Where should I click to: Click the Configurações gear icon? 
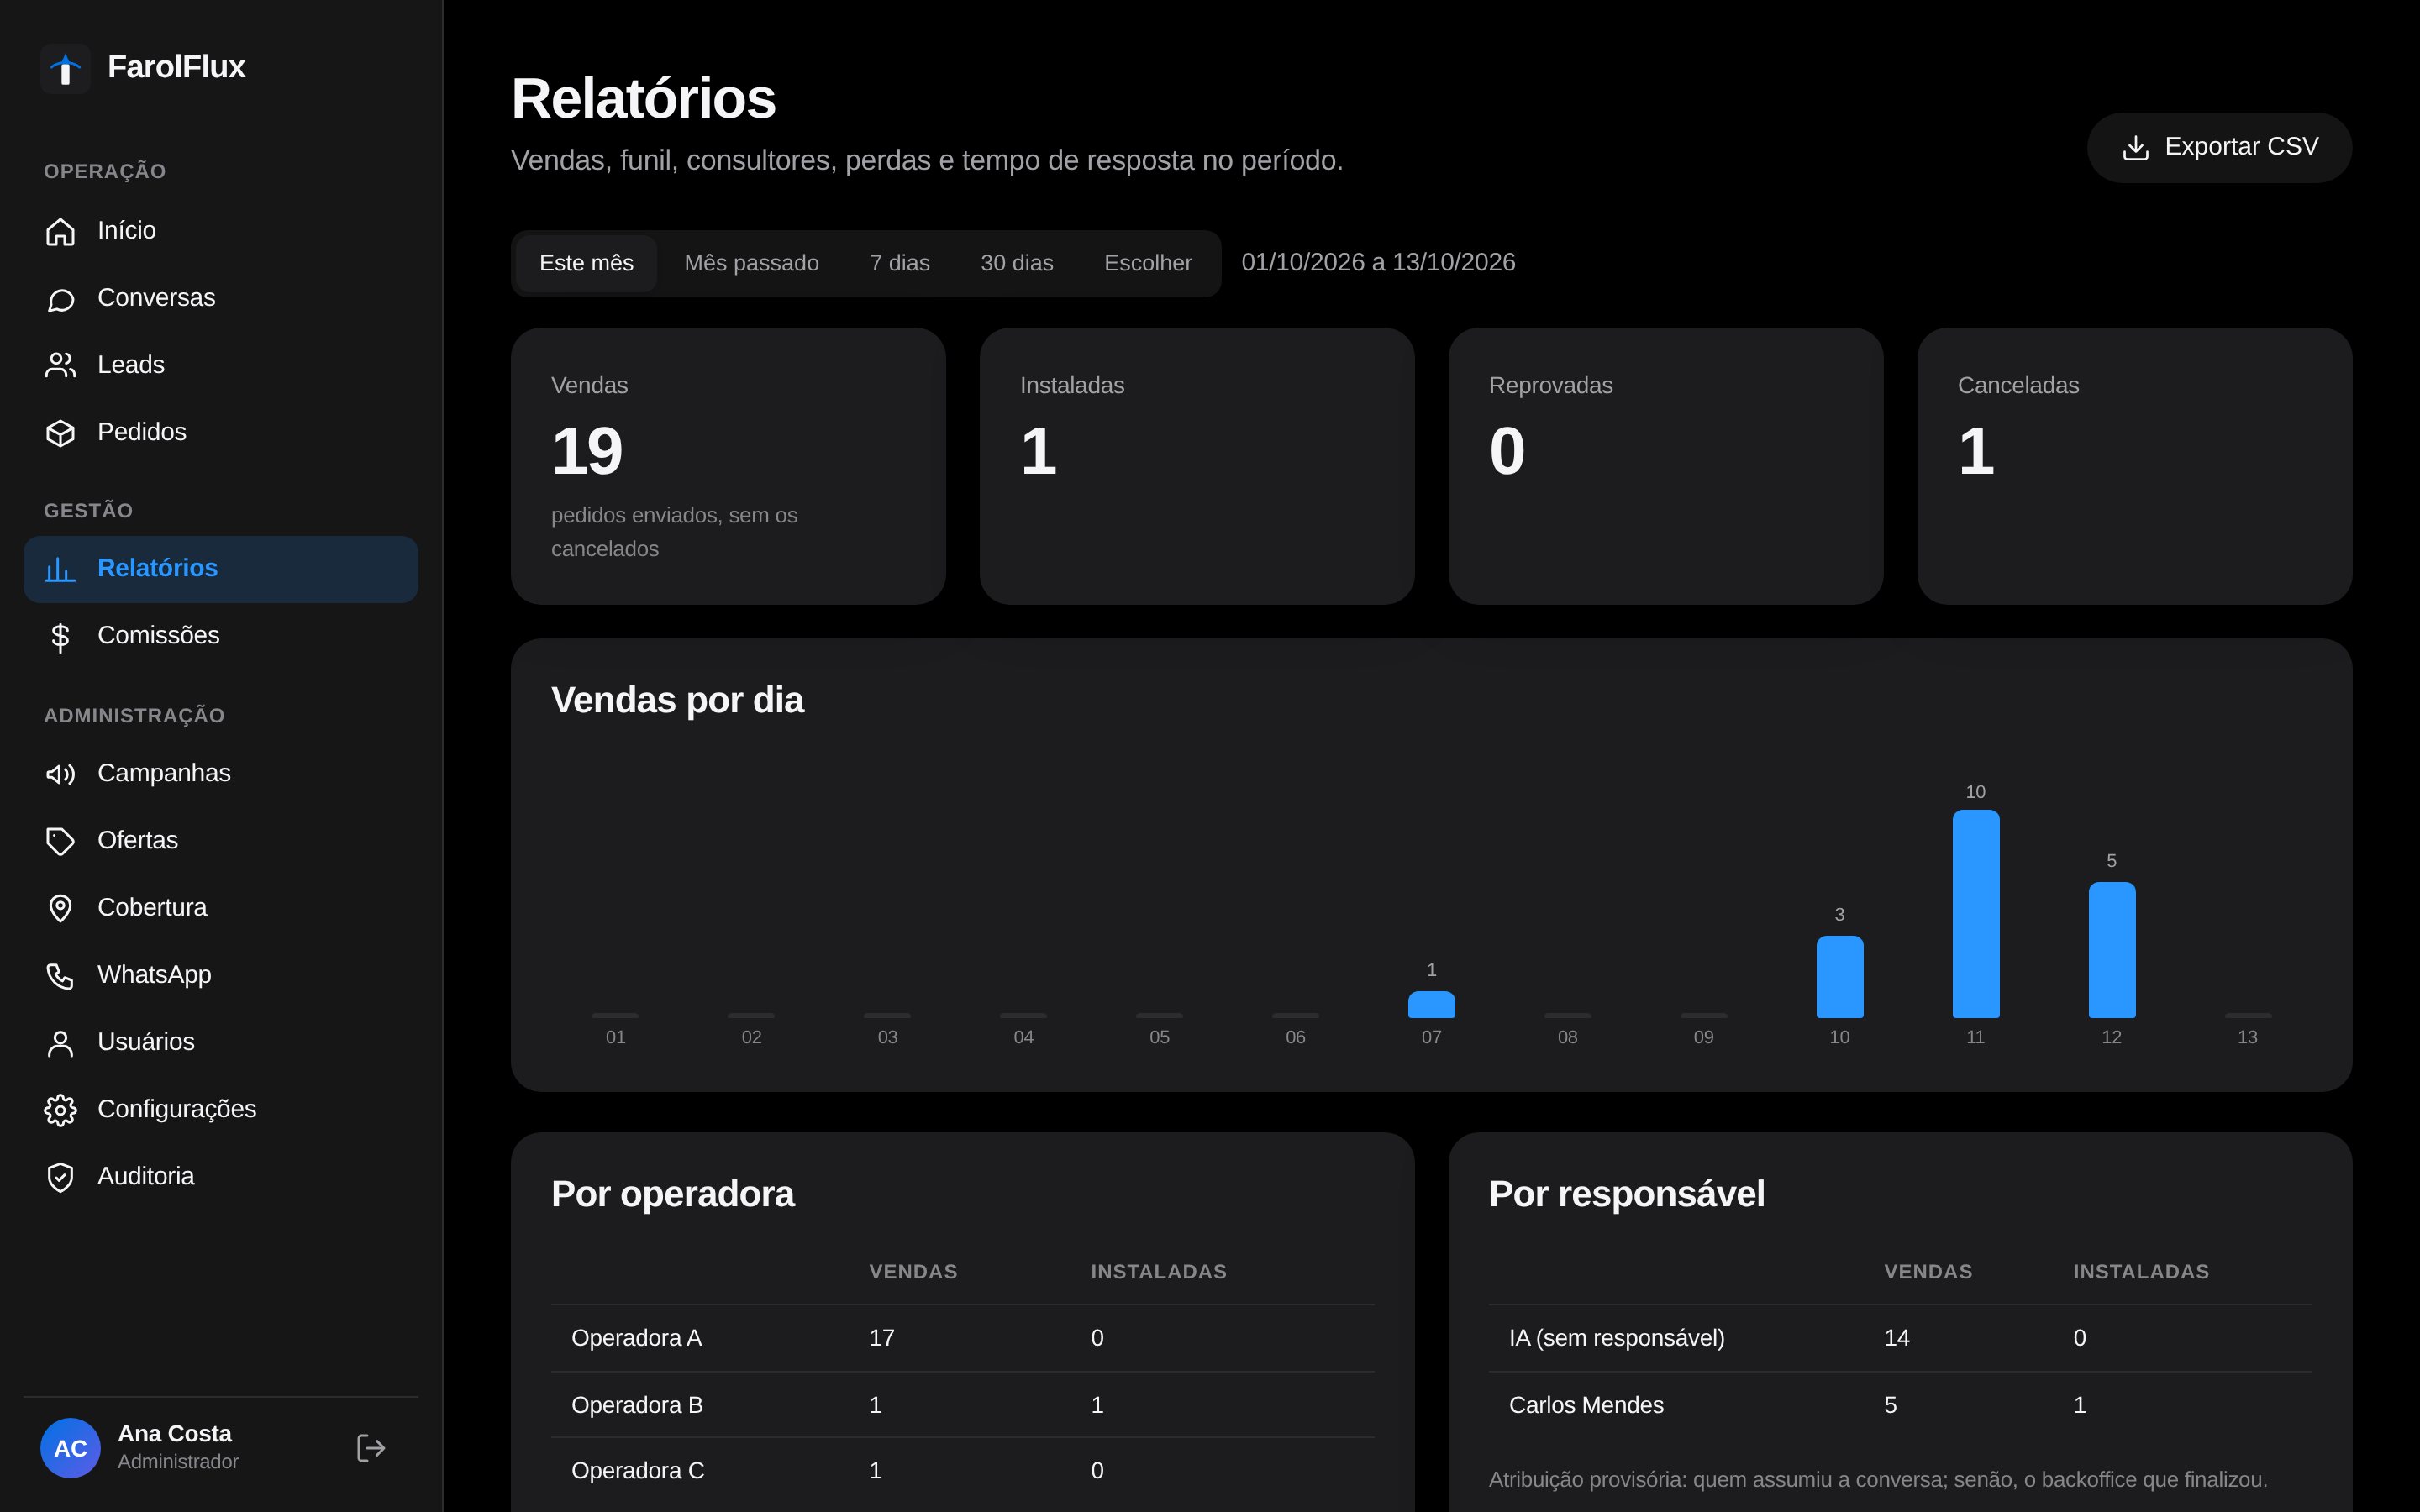60,1110
